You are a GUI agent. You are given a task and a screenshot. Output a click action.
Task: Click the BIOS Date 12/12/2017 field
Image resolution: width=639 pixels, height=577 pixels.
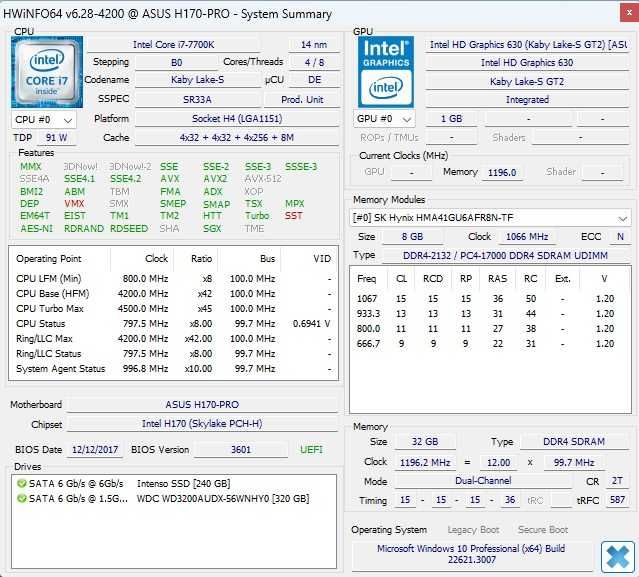coord(95,450)
